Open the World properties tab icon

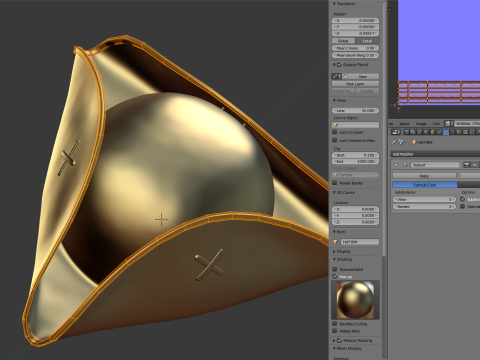point(426,132)
